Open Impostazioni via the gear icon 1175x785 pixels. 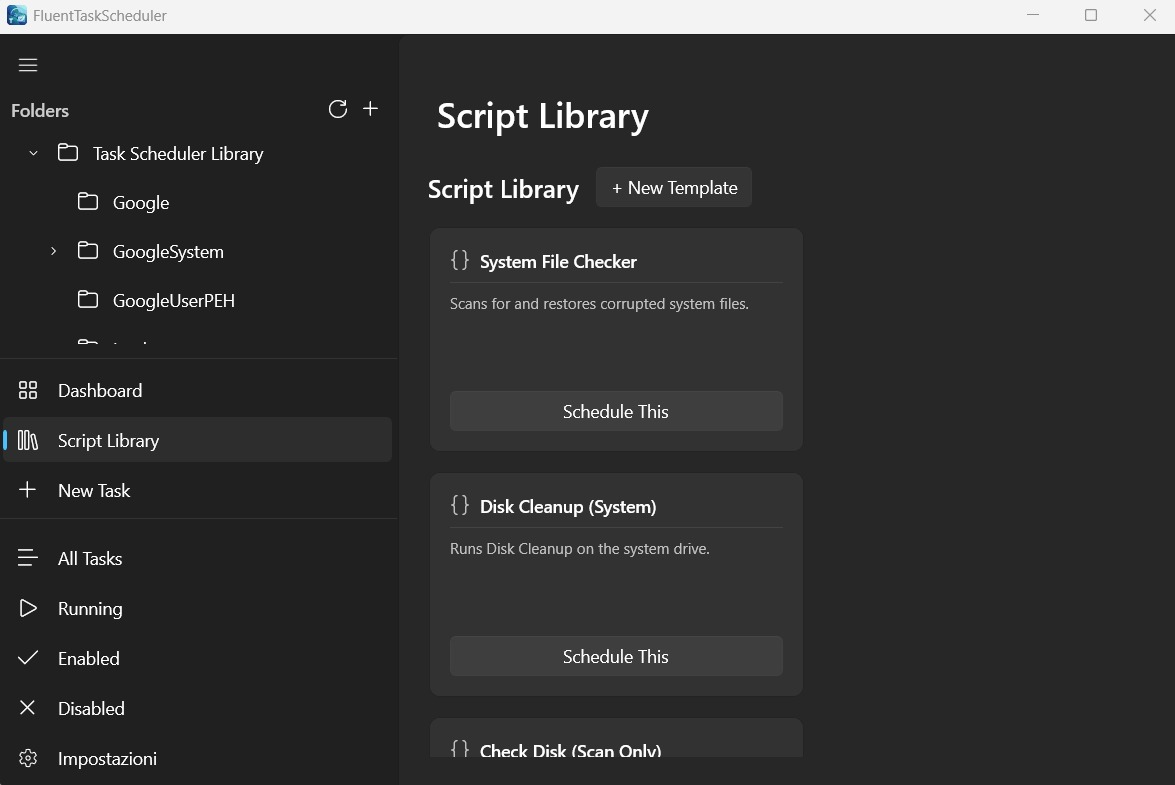[x=28, y=758]
